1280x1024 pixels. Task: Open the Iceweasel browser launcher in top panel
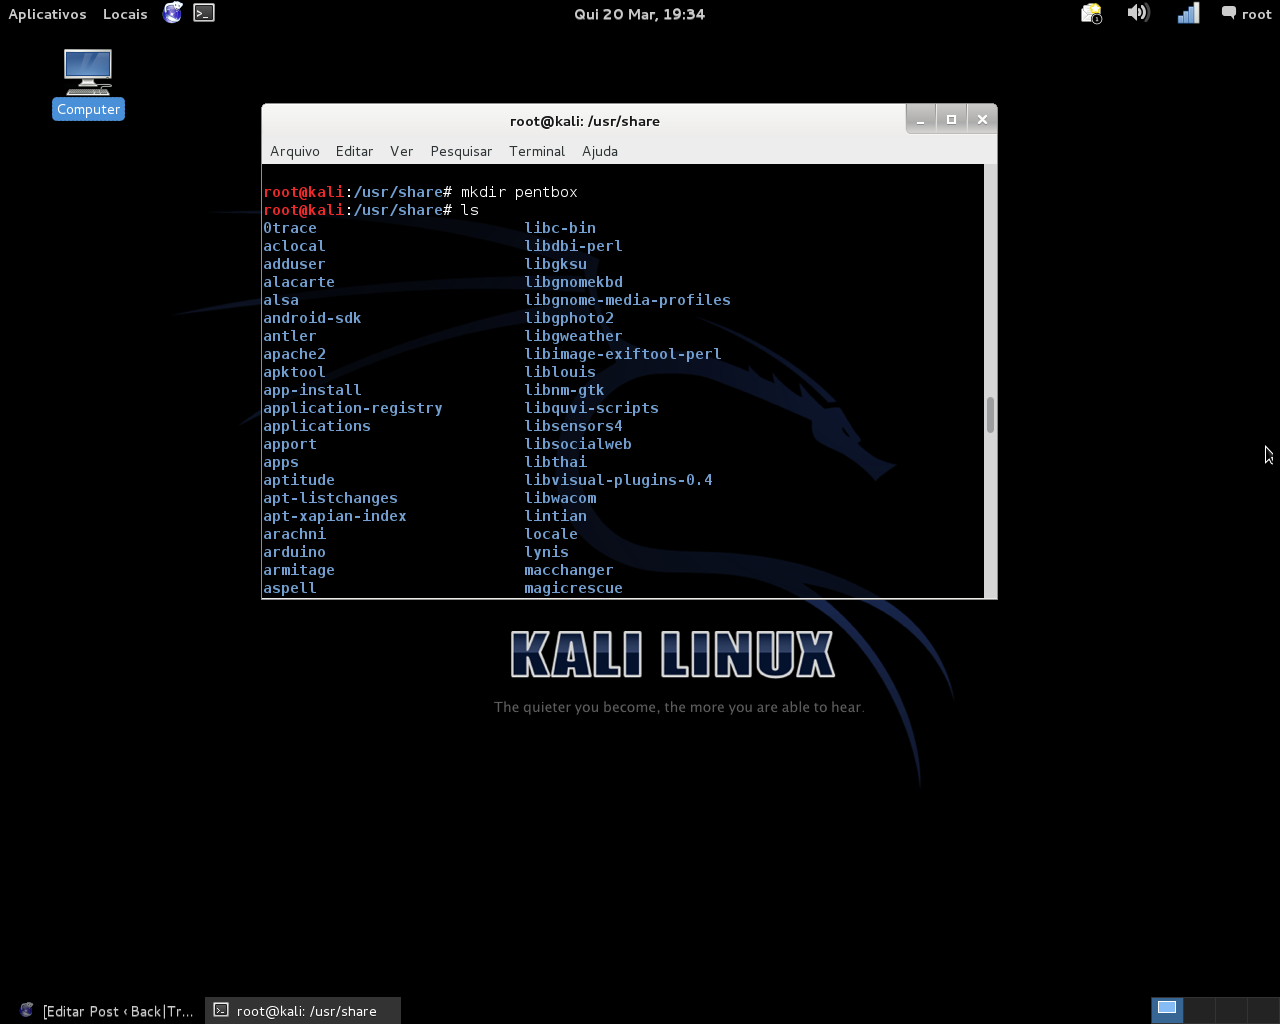[x=173, y=13]
